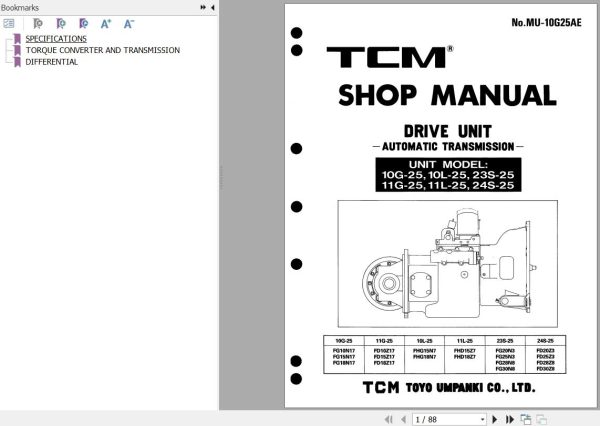Open the DIFFERENTIAL bookmark
Image resolution: width=600 pixels, height=426 pixels.
coord(52,62)
